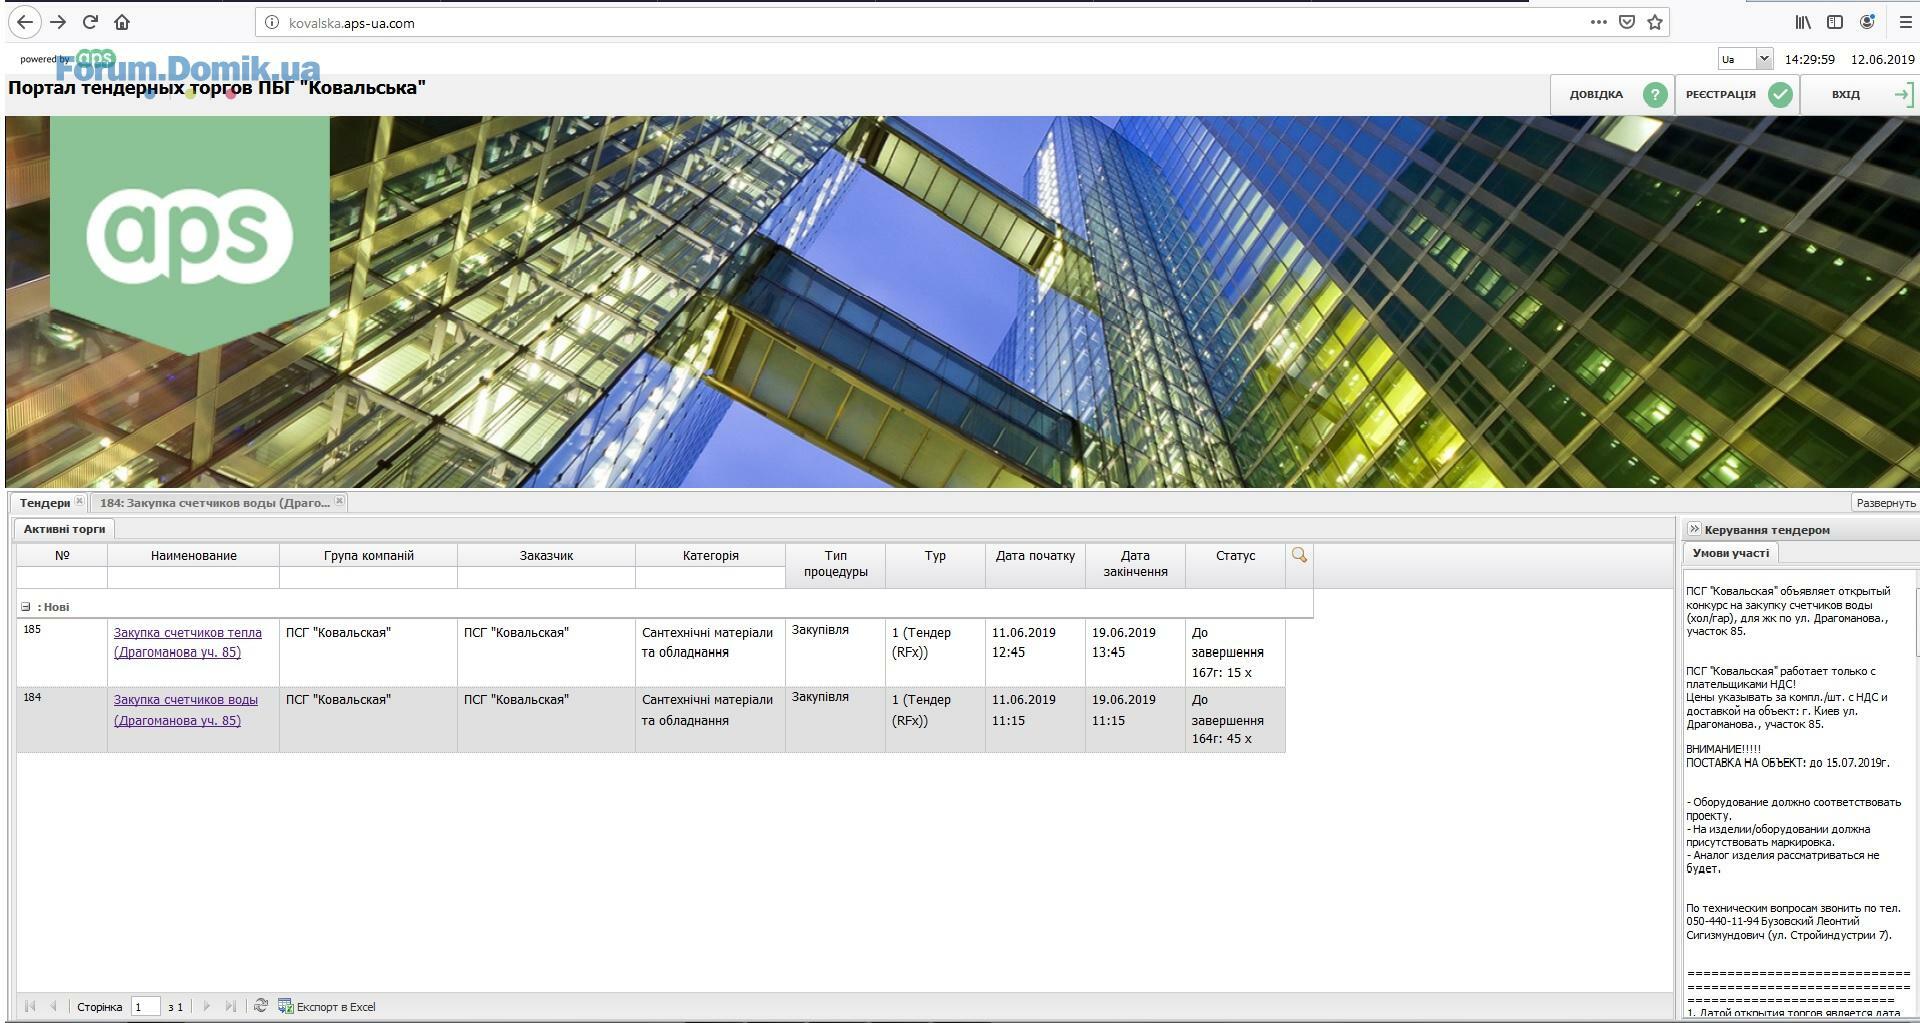Click the Наименование filter input field
The width and height of the screenshot is (1920, 1023).
pos(194,578)
